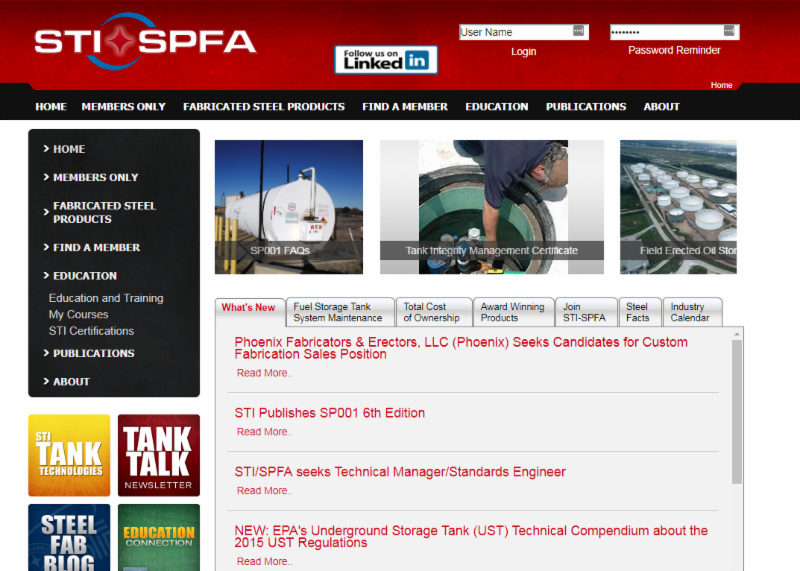
Task: Switch to Award Winning Products tab
Action: [x=514, y=312]
